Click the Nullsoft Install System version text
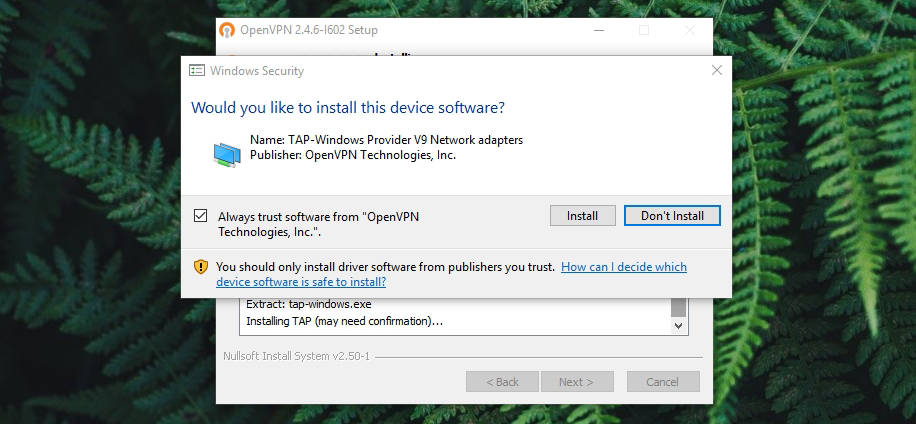This screenshot has width=916, height=424. (x=296, y=356)
